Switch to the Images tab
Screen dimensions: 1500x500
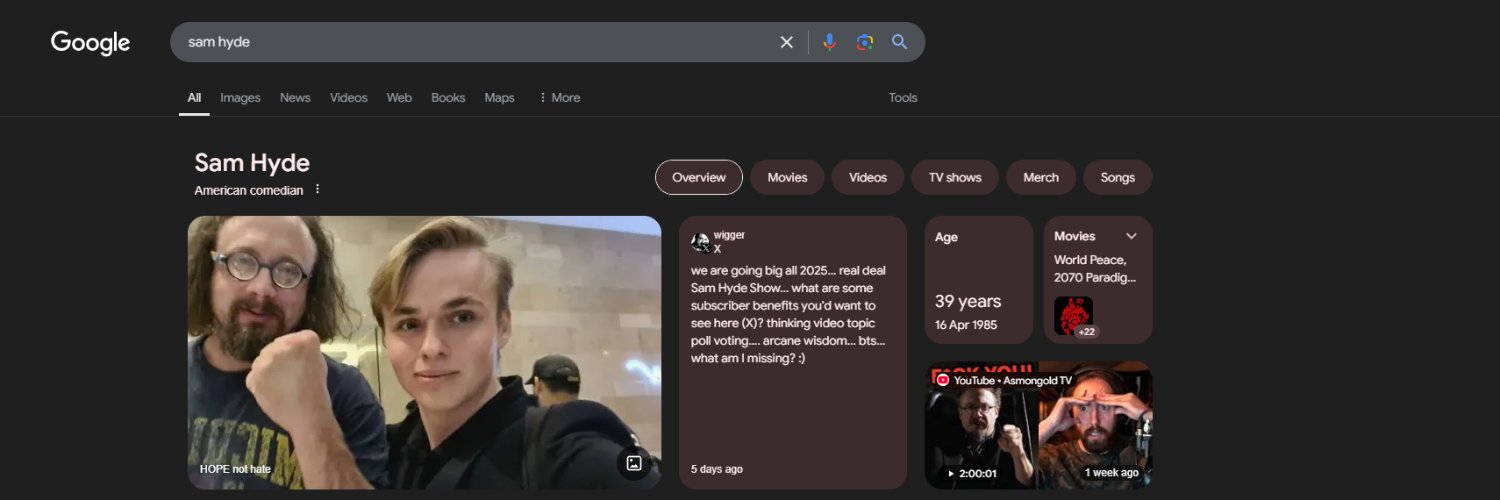tap(240, 98)
